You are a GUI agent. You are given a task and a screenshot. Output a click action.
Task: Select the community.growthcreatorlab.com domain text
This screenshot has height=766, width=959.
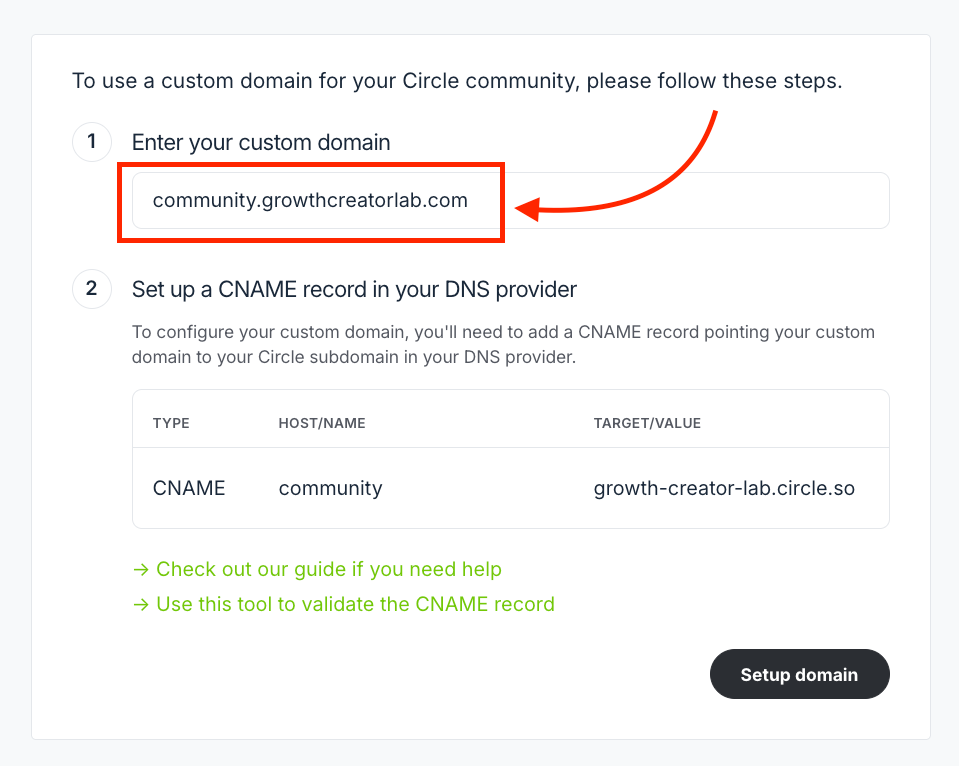[310, 200]
